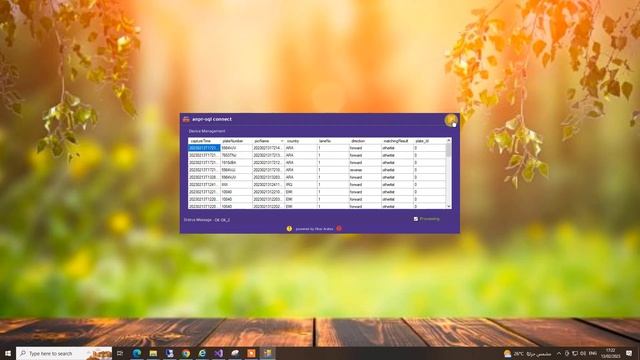This screenshot has width=640, height=360.
Task: Open Visual Studio from the taskbar
Action: [218, 353]
